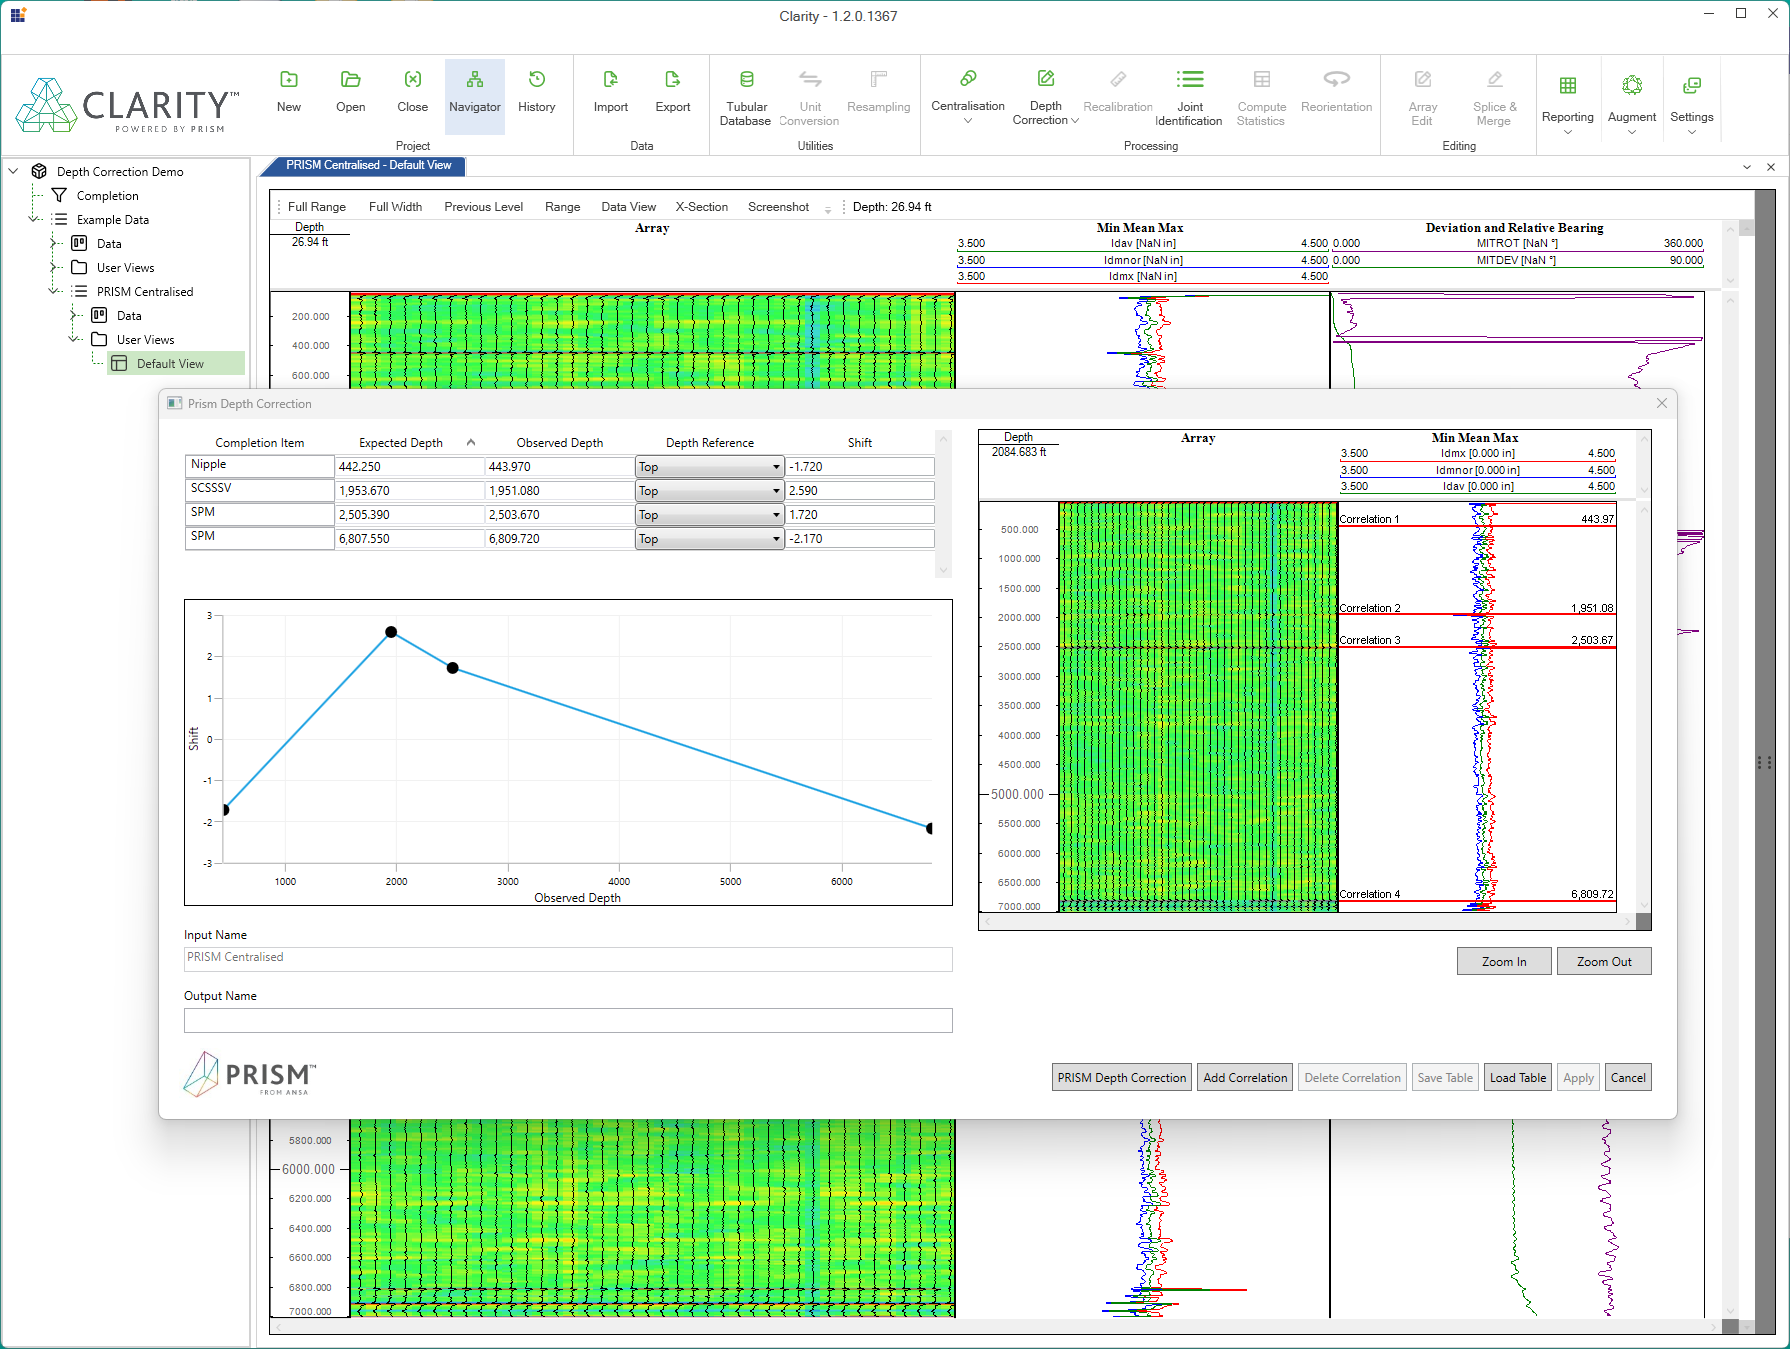The image size is (1790, 1349).
Task: Click the Array Edit icon
Action: click(1422, 98)
